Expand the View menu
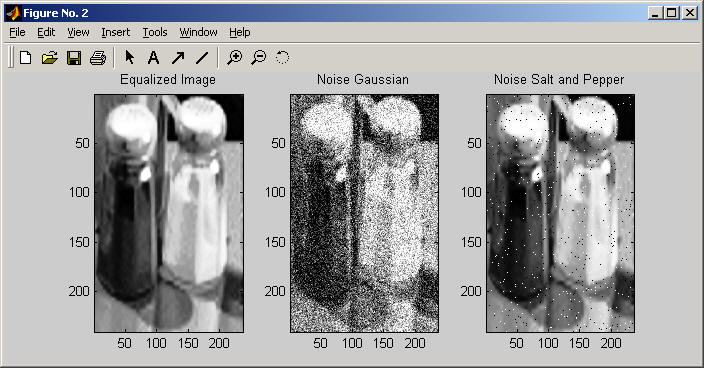 (78, 32)
